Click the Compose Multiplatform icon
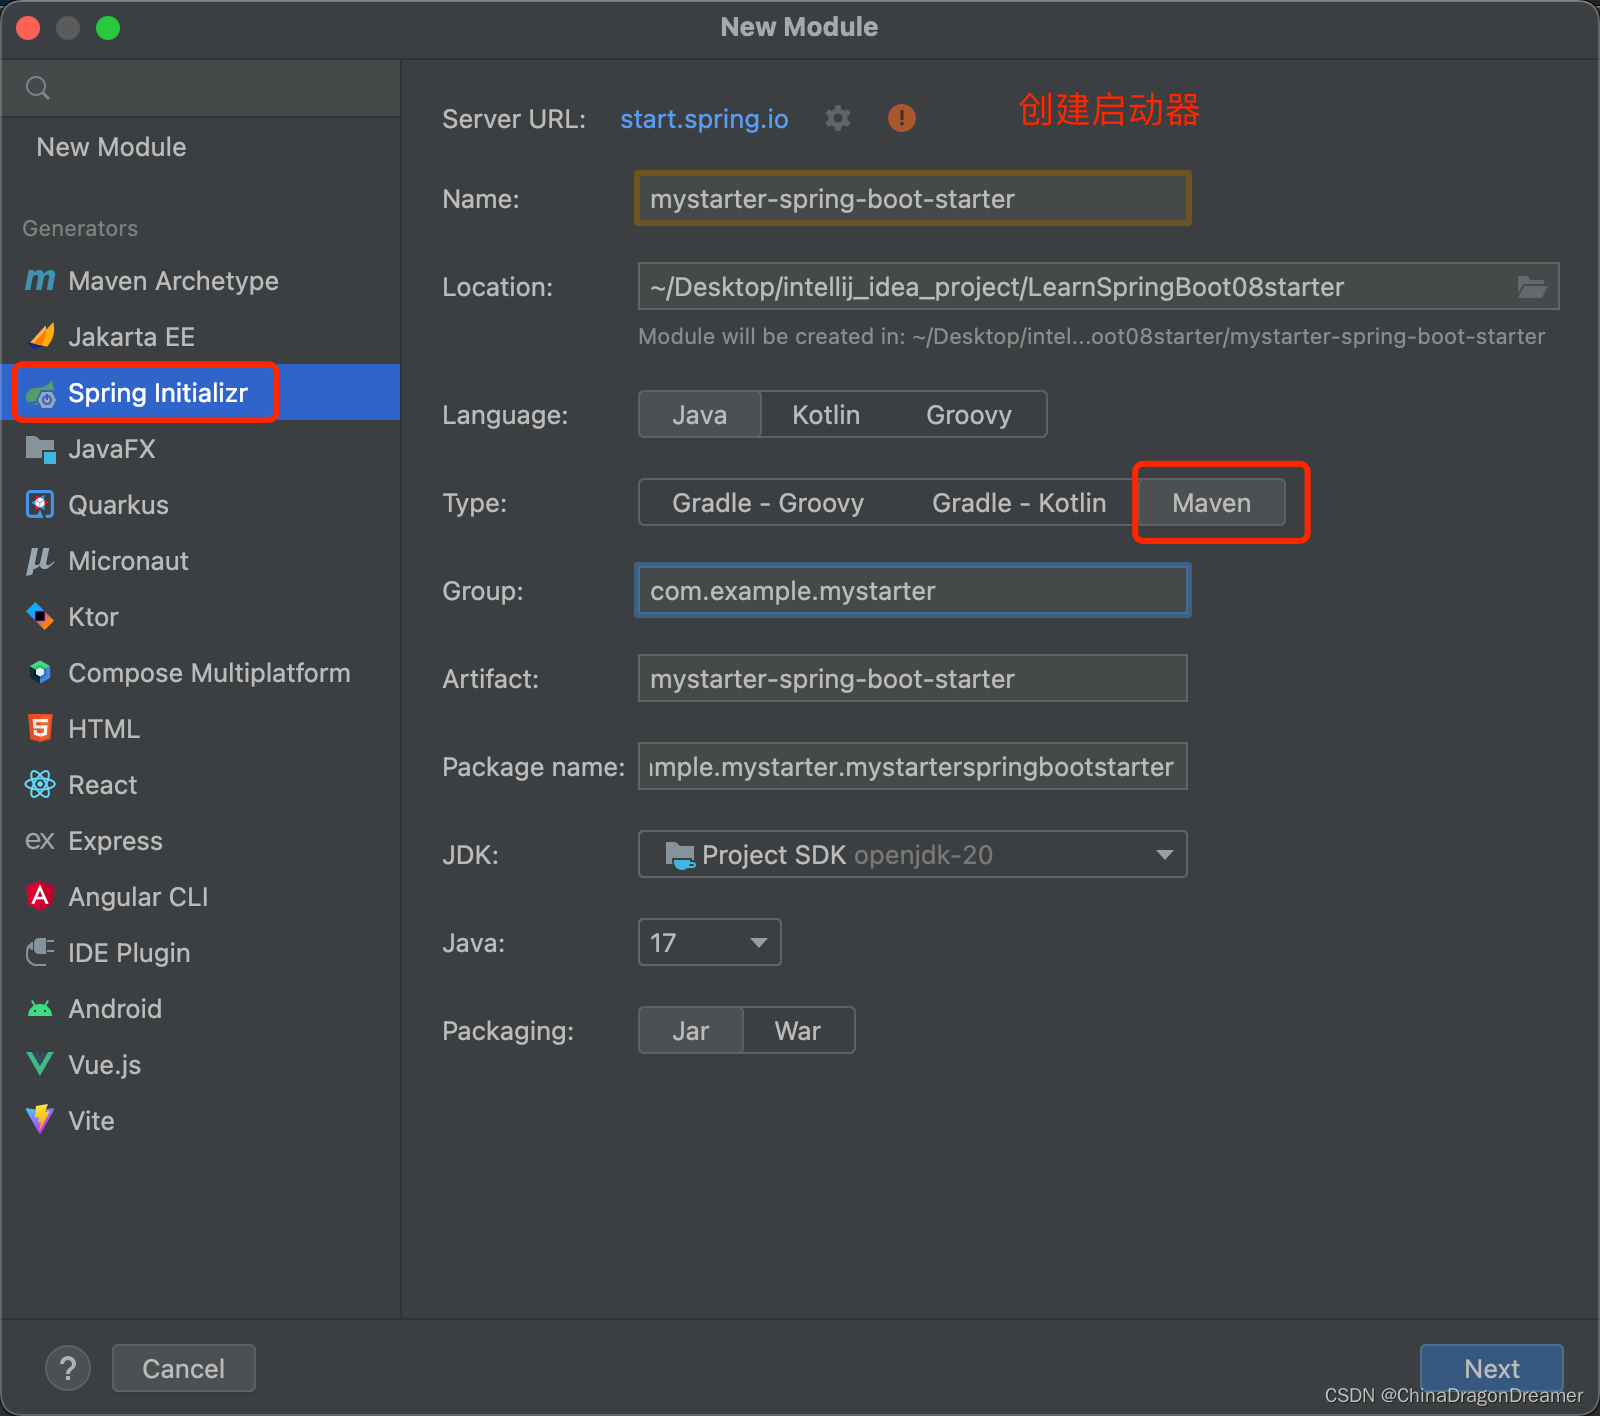Screen dimensions: 1600x1416 click(40, 672)
